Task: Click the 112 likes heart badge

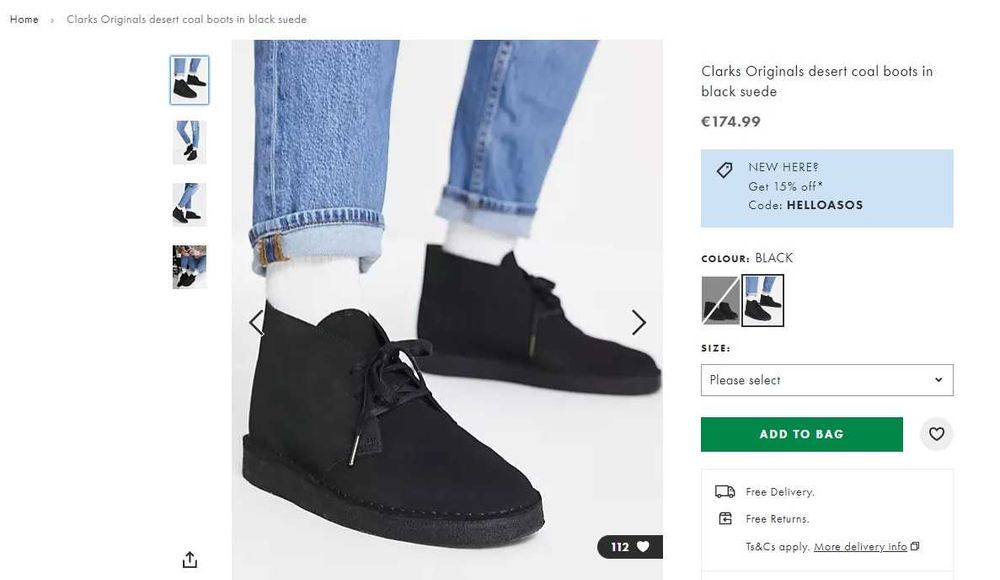Action: coord(630,547)
